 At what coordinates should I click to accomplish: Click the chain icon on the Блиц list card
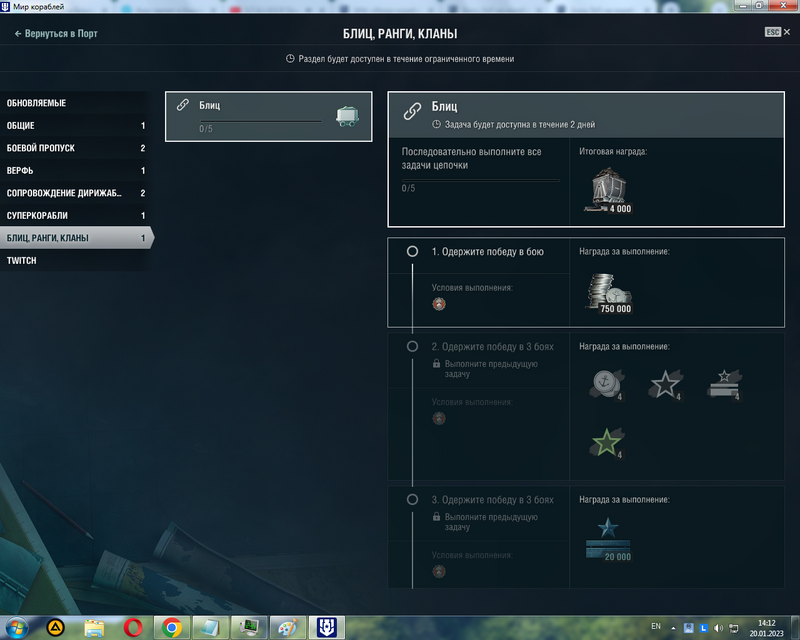click(183, 105)
